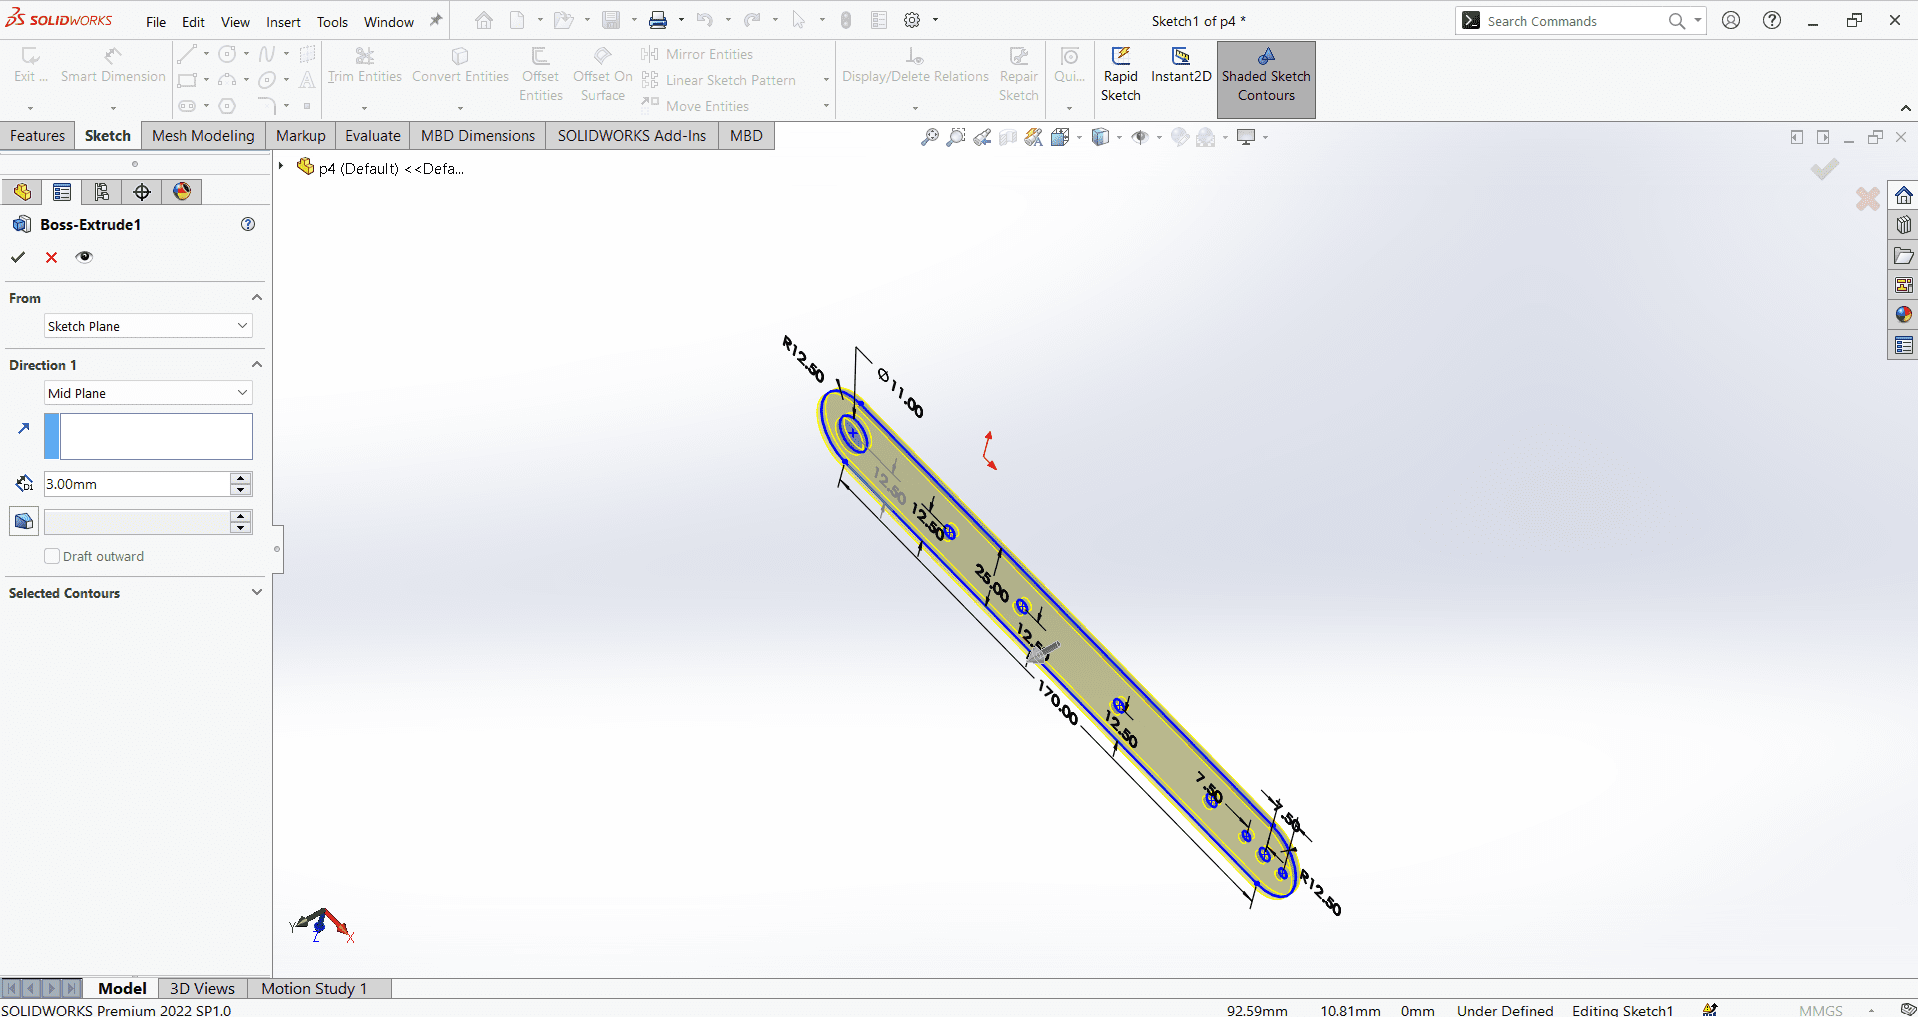Open the DimXpertManager tab
This screenshot has height=1017, width=1918.
click(142, 192)
